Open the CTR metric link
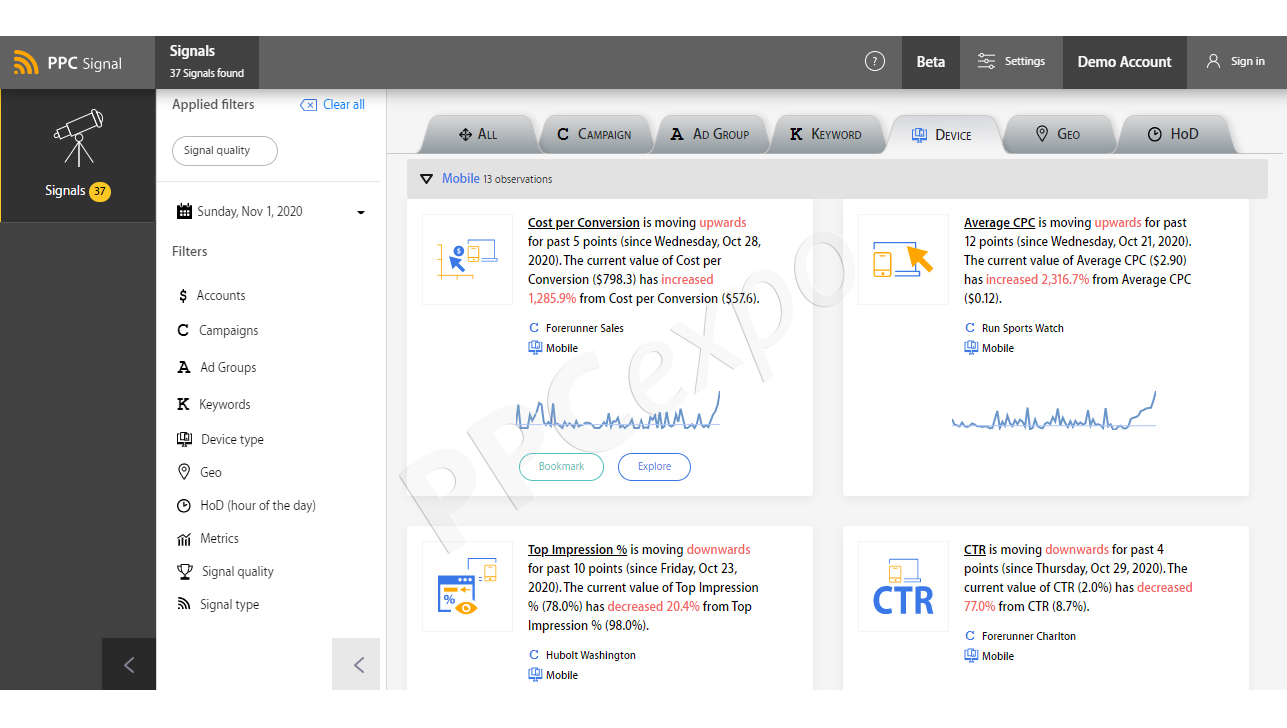Image resolution: width=1287 pixels, height=728 pixels. coord(975,550)
